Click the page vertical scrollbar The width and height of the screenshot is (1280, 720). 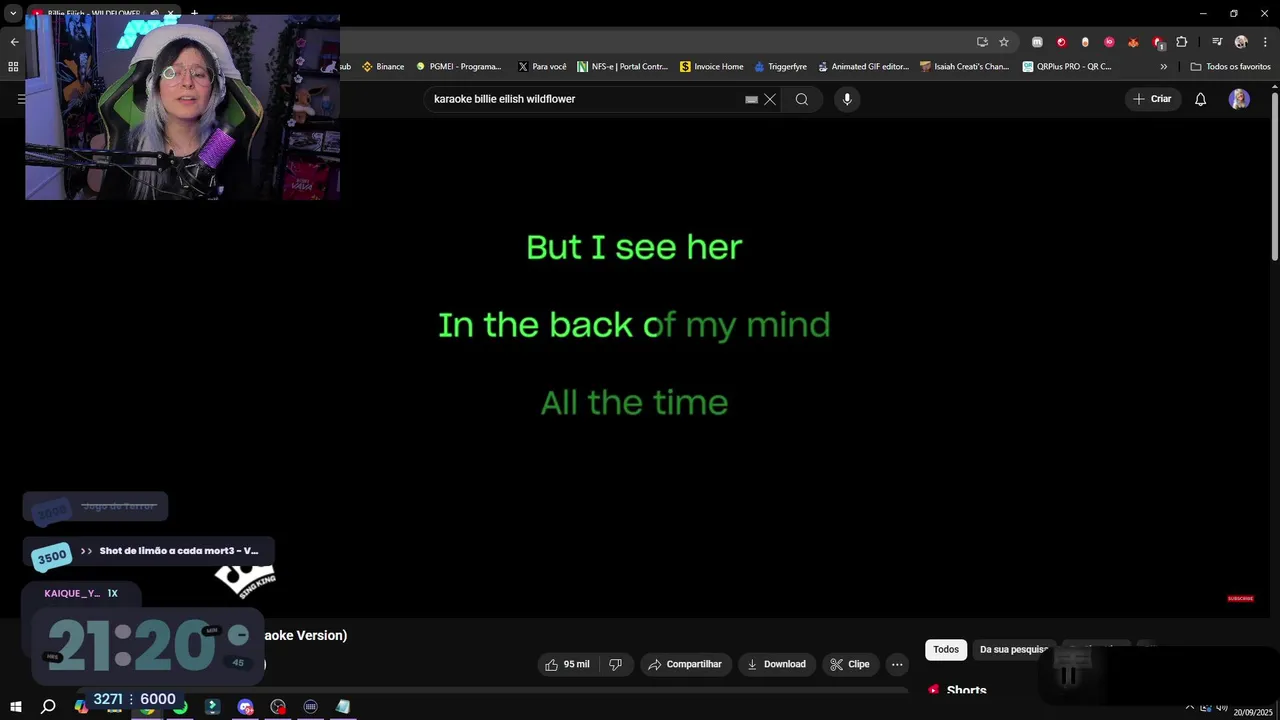(x=1275, y=175)
